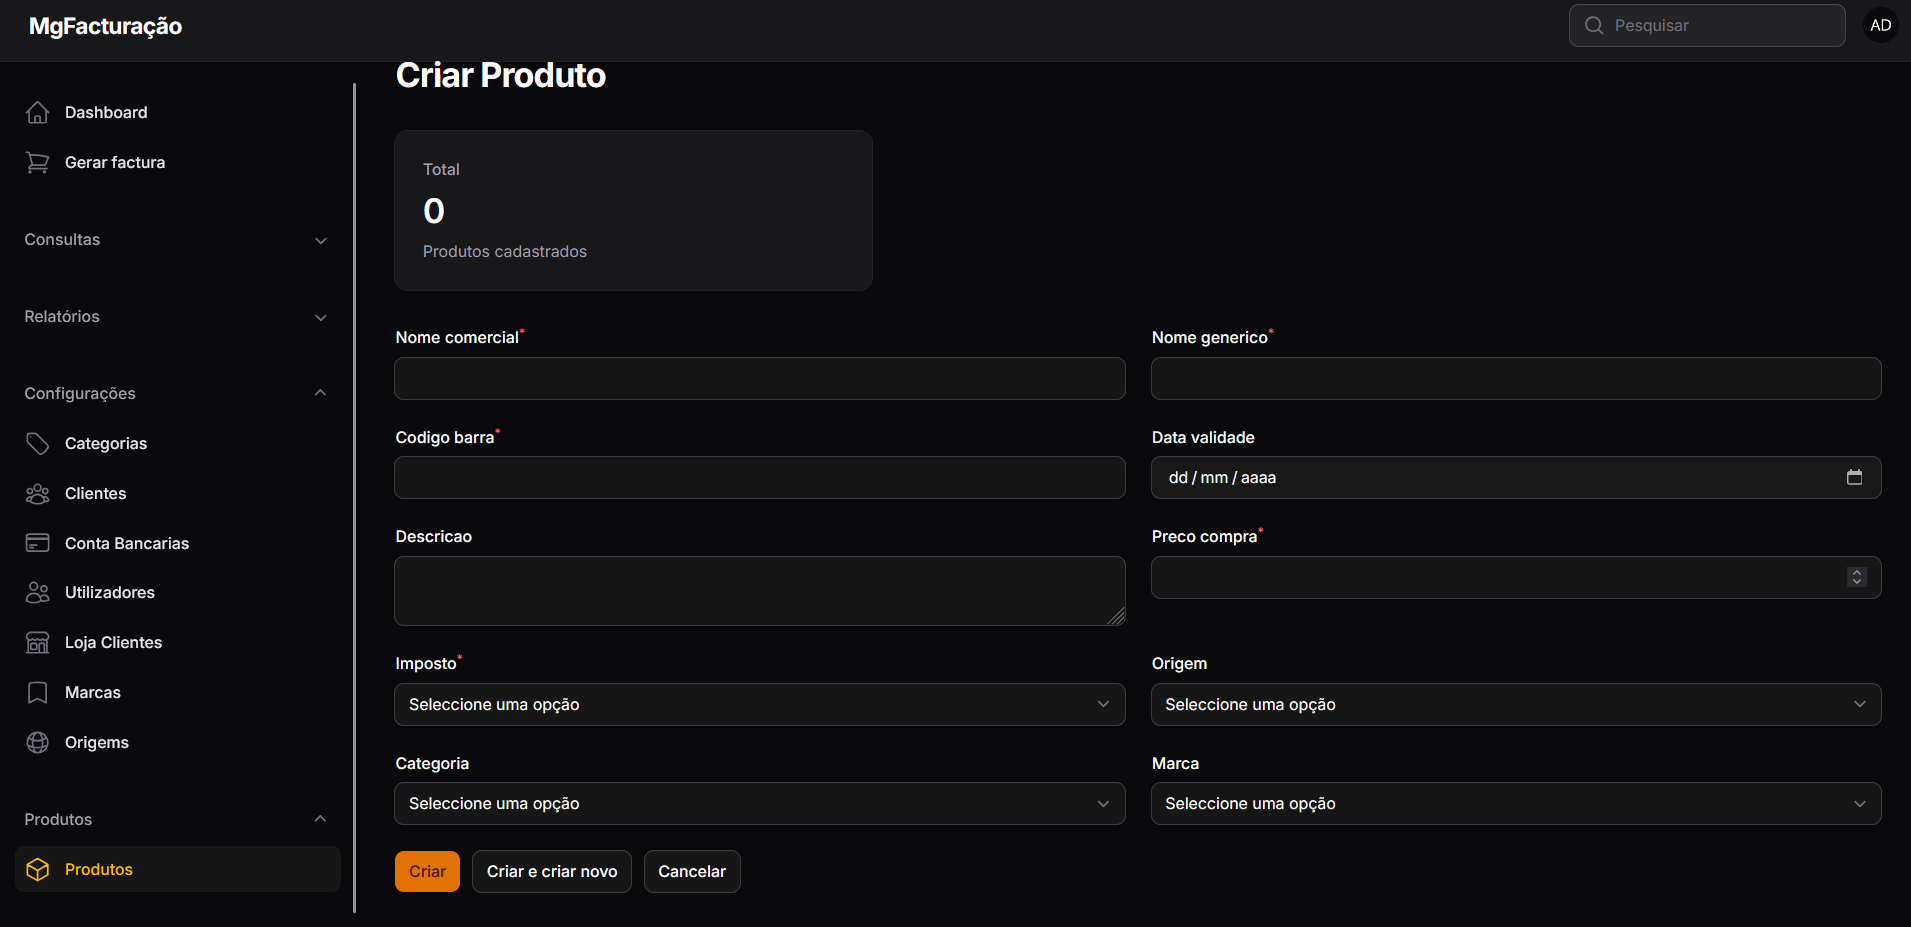Collapse the Configurações sidebar section
The width and height of the screenshot is (1911, 927).
[177, 393]
